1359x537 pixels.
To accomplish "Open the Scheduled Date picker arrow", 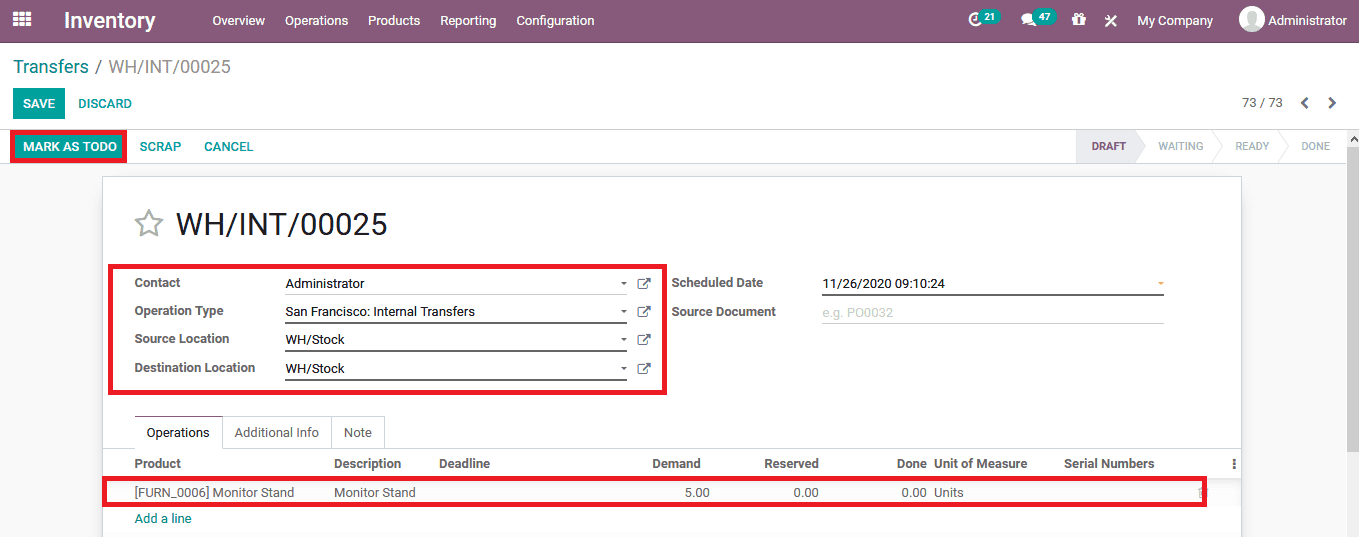I will tap(1160, 284).
